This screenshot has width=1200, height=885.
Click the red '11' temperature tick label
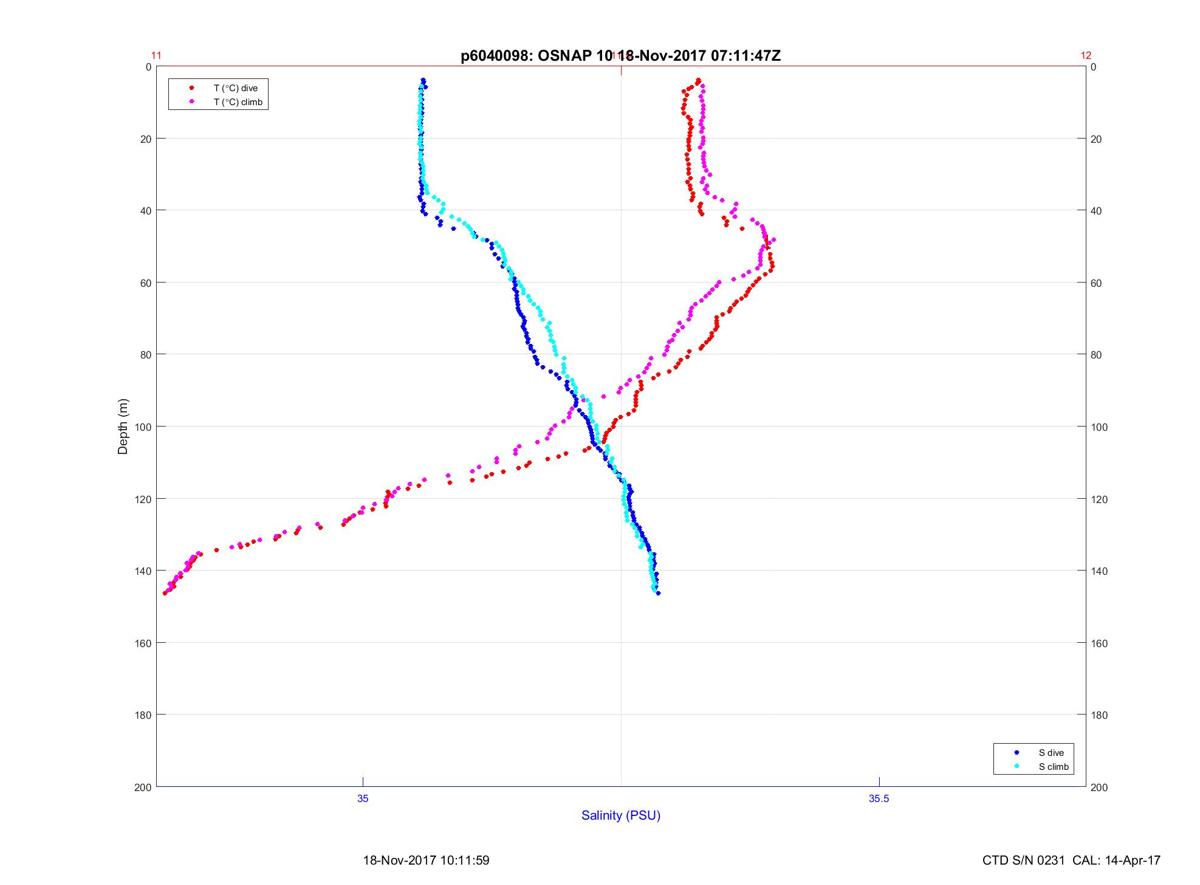click(156, 56)
